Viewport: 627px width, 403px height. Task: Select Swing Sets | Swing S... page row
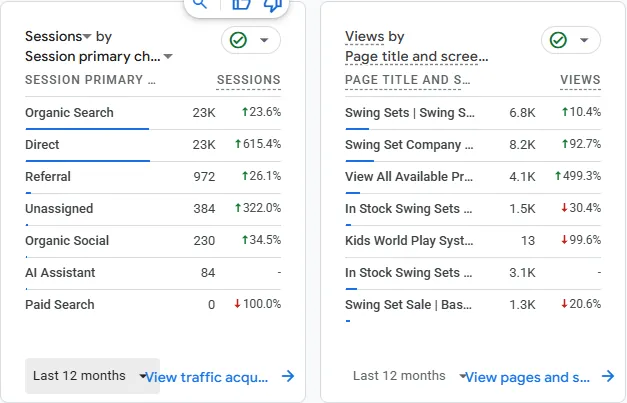click(x=473, y=113)
